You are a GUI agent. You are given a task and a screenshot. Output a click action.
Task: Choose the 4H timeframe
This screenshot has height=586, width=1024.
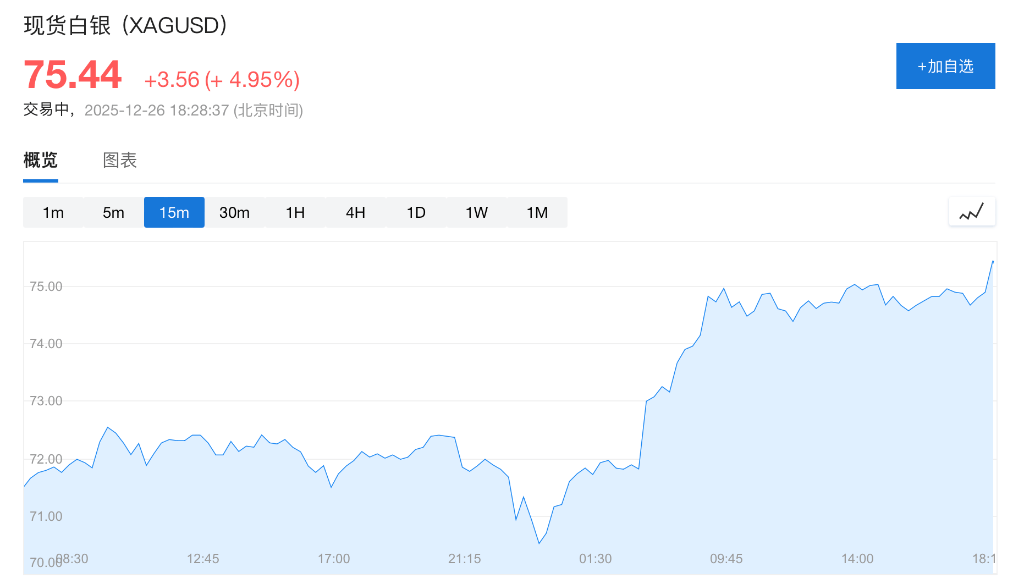pos(355,212)
